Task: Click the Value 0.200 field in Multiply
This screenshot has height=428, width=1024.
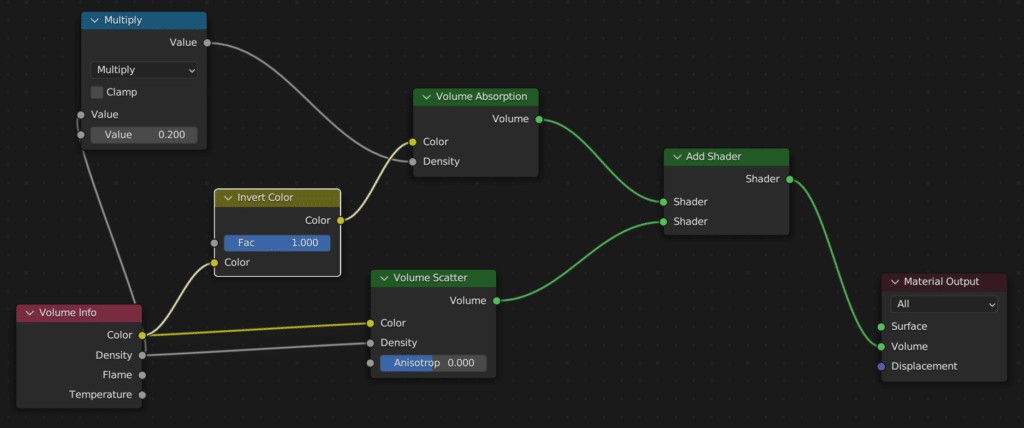Action: pos(144,135)
